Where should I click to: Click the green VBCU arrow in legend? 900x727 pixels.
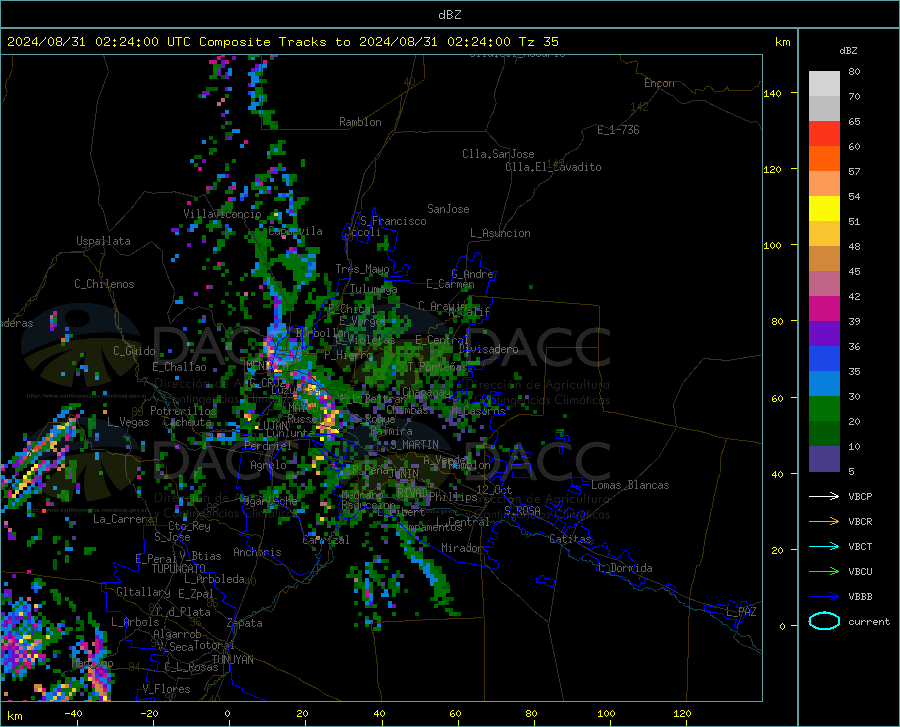tap(824, 572)
